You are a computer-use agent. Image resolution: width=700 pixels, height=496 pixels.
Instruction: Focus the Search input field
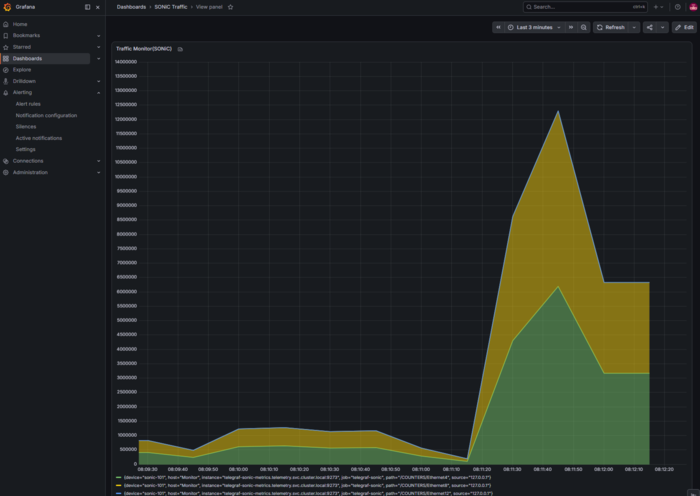(x=585, y=7)
